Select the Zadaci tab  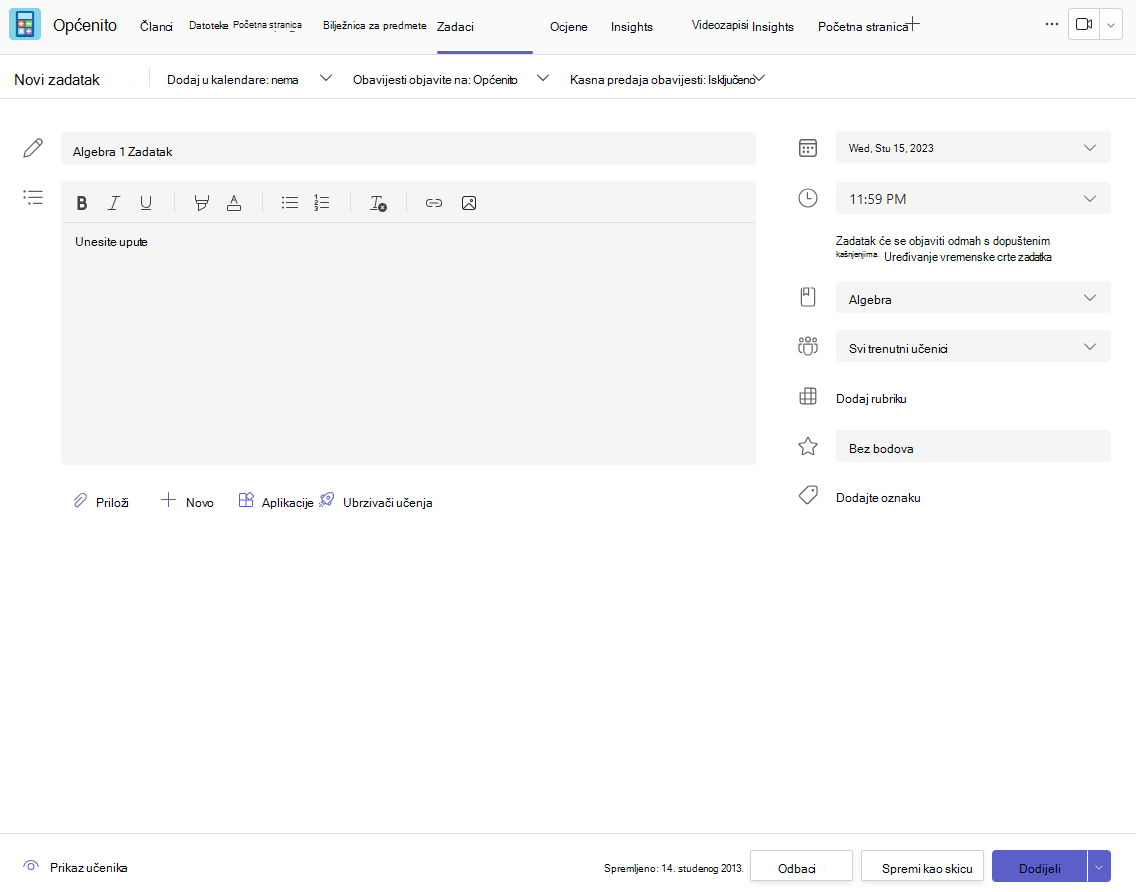click(455, 27)
